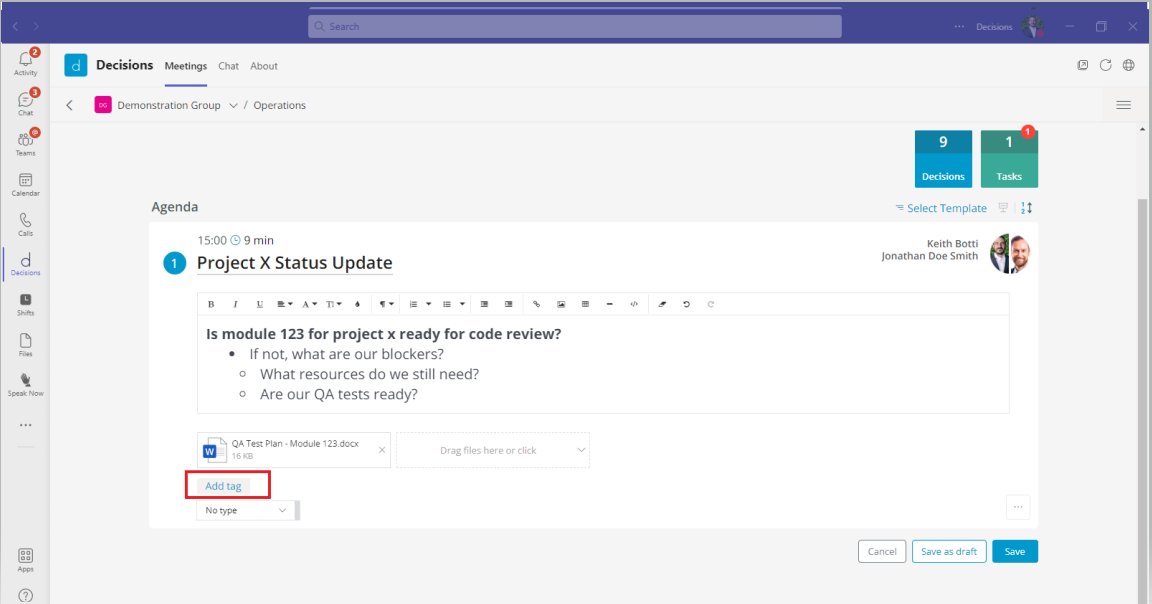
Task: Switch to the Chat tab of Decisions
Action: click(x=228, y=66)
